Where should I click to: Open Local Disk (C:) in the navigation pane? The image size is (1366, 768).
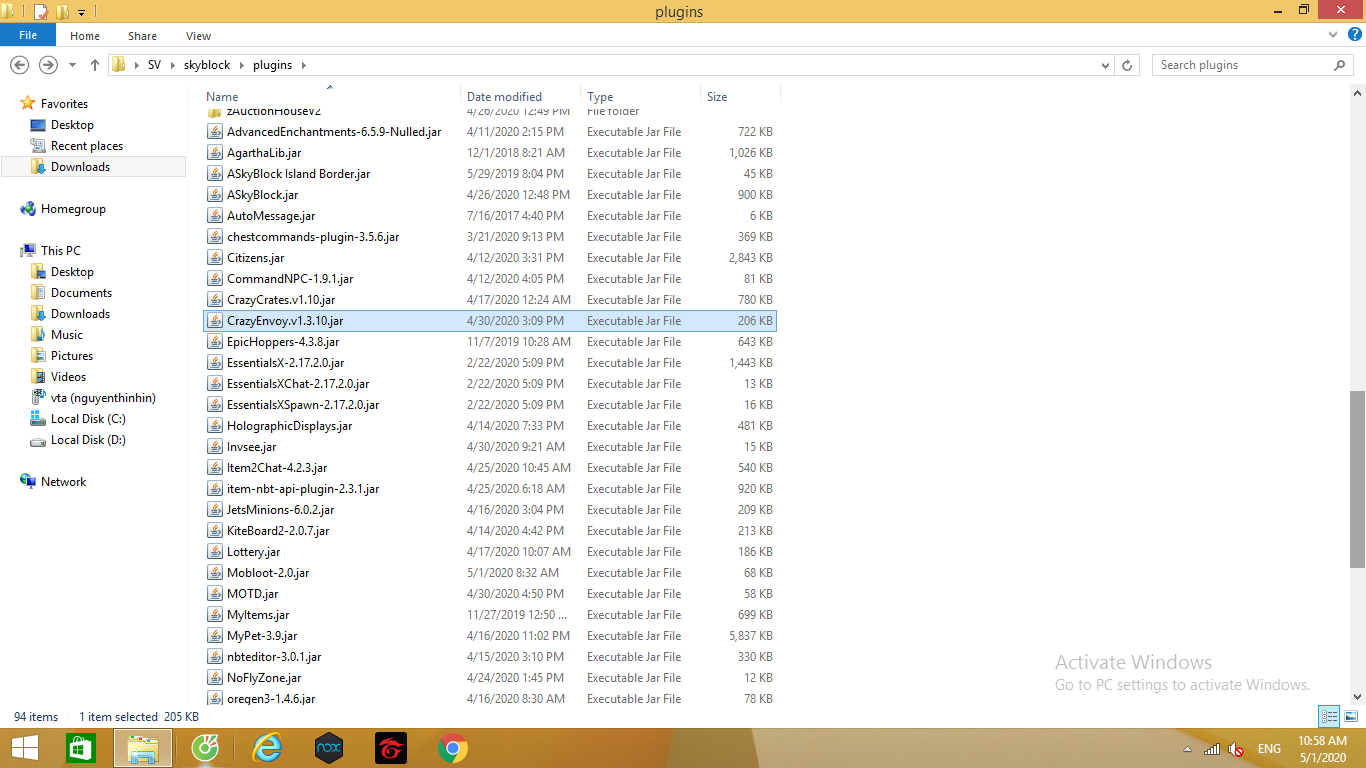tap(88, 419)
